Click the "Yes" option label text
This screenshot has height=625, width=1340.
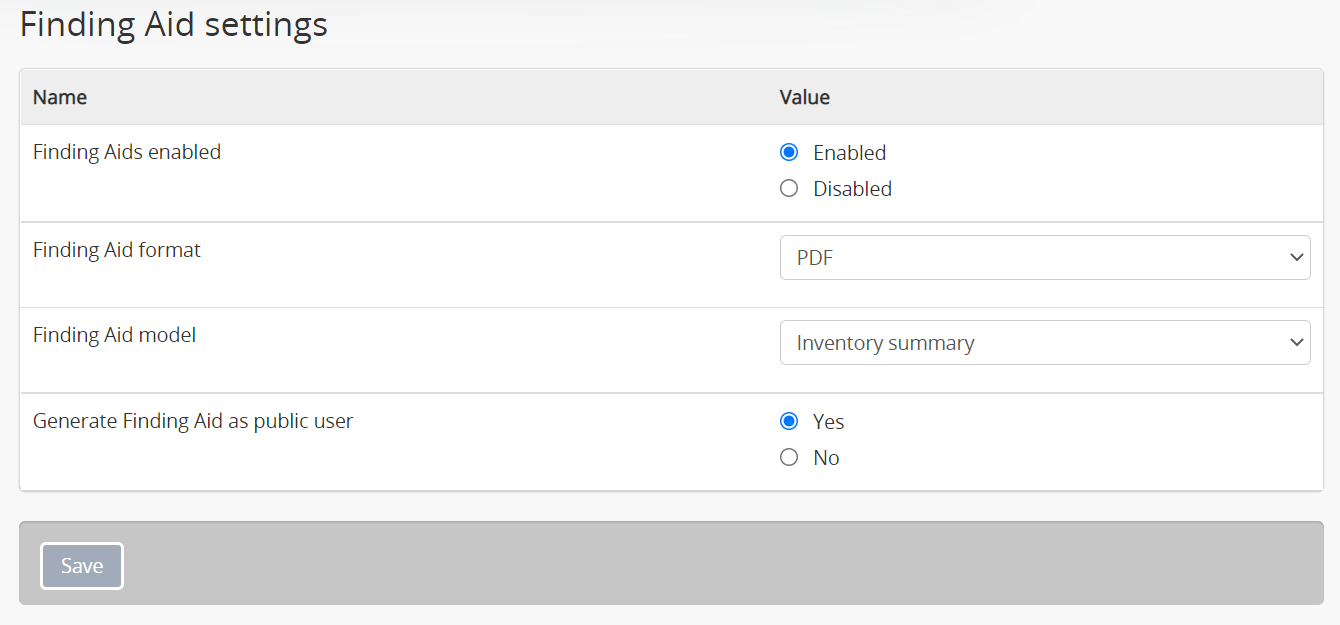(x=828, y=422)
